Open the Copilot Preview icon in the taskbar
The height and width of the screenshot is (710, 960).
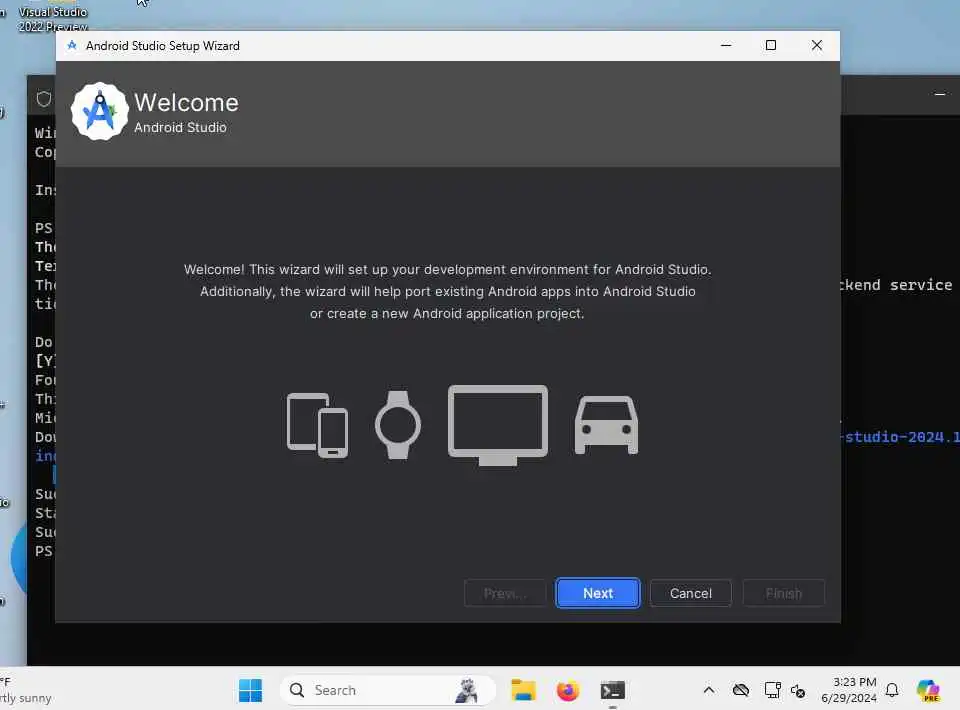pyautogui.click(x=928, y=690)
